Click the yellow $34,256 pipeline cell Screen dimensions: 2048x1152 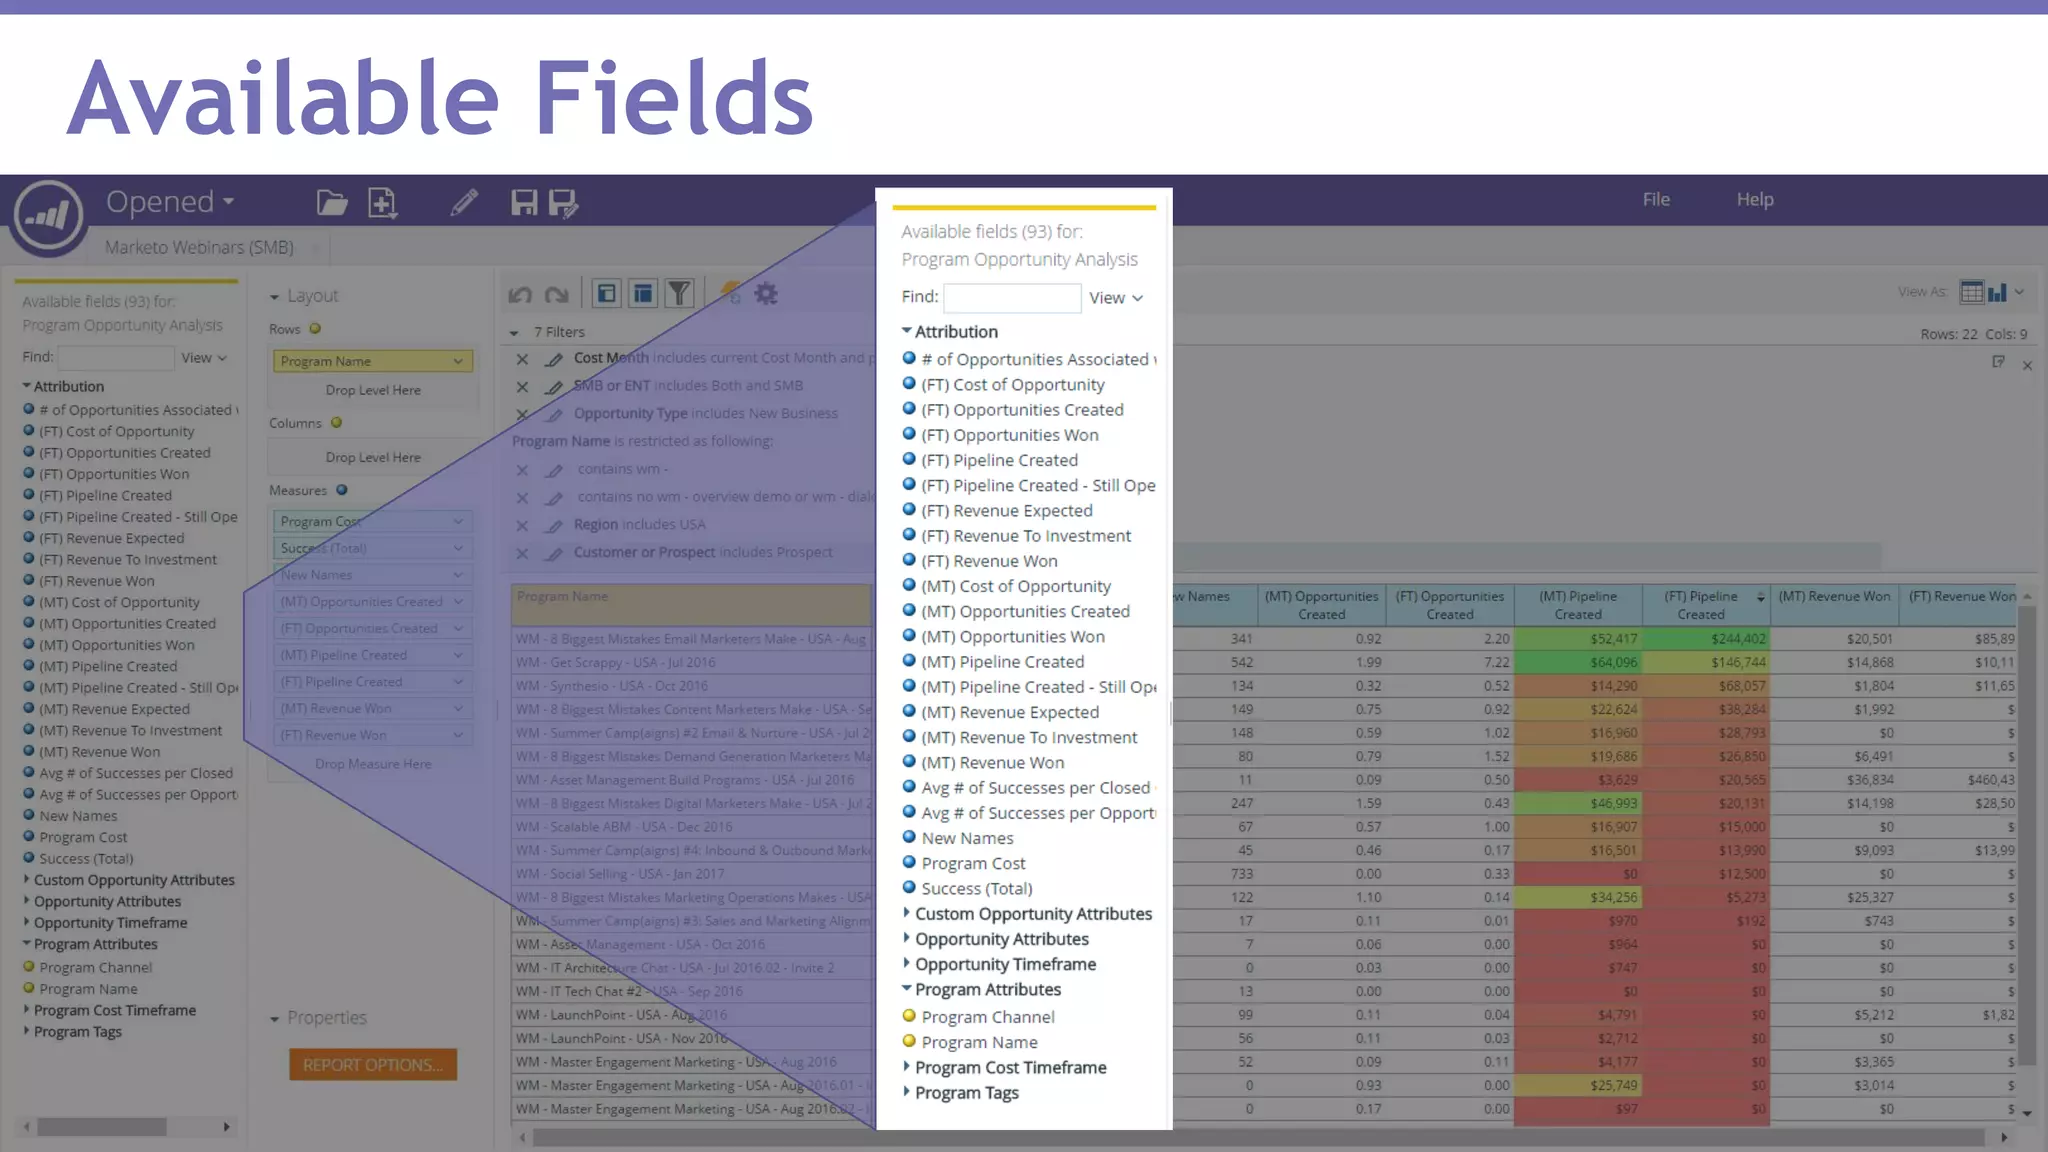pos(1578,898)
